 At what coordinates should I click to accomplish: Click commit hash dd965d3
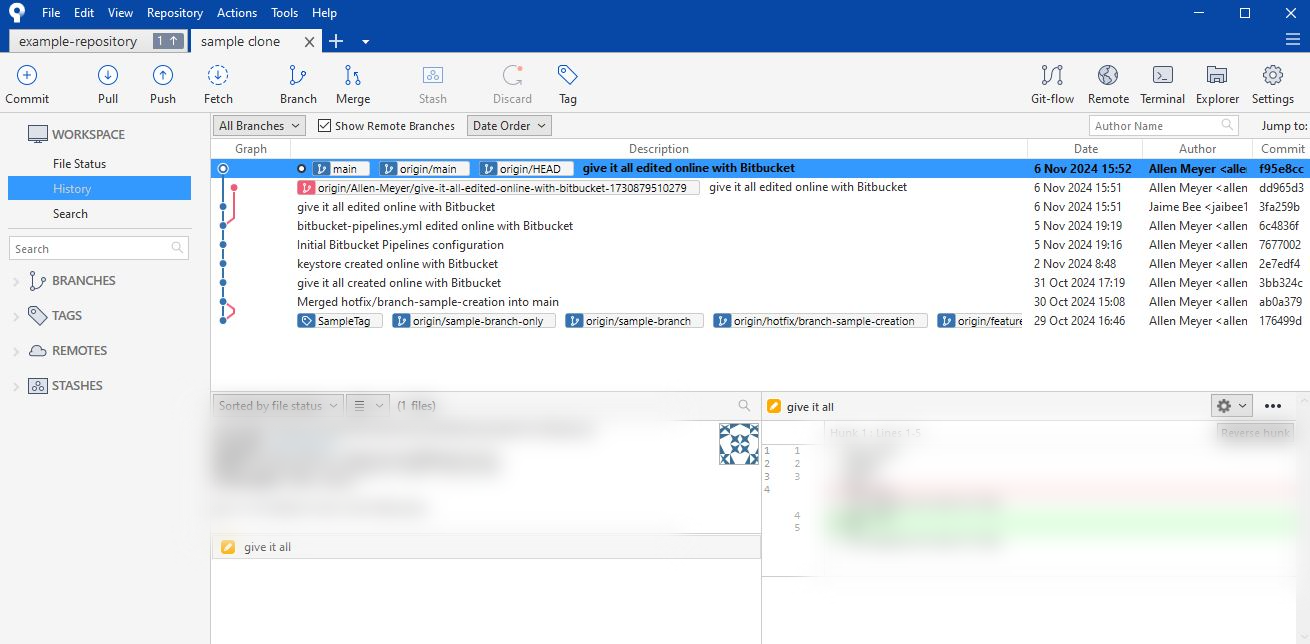[x=1281, y=188]
